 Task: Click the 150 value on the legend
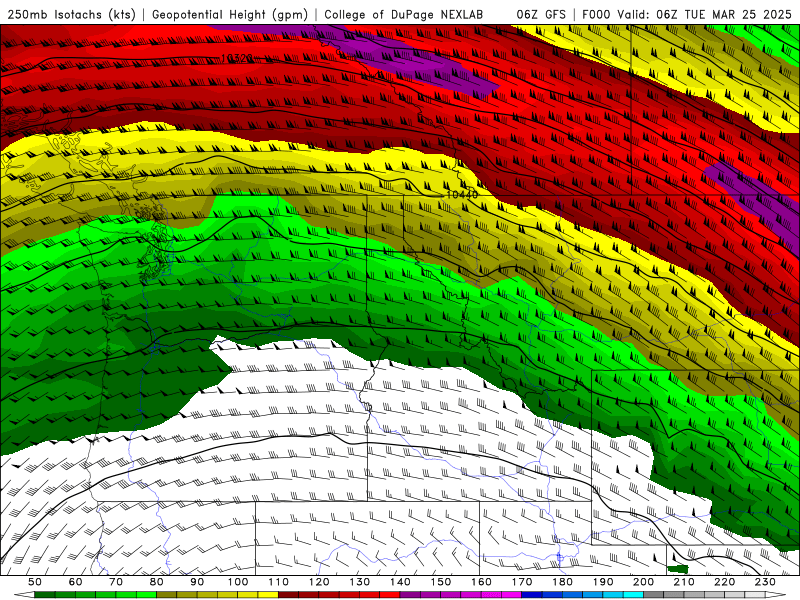coord(441,582)
